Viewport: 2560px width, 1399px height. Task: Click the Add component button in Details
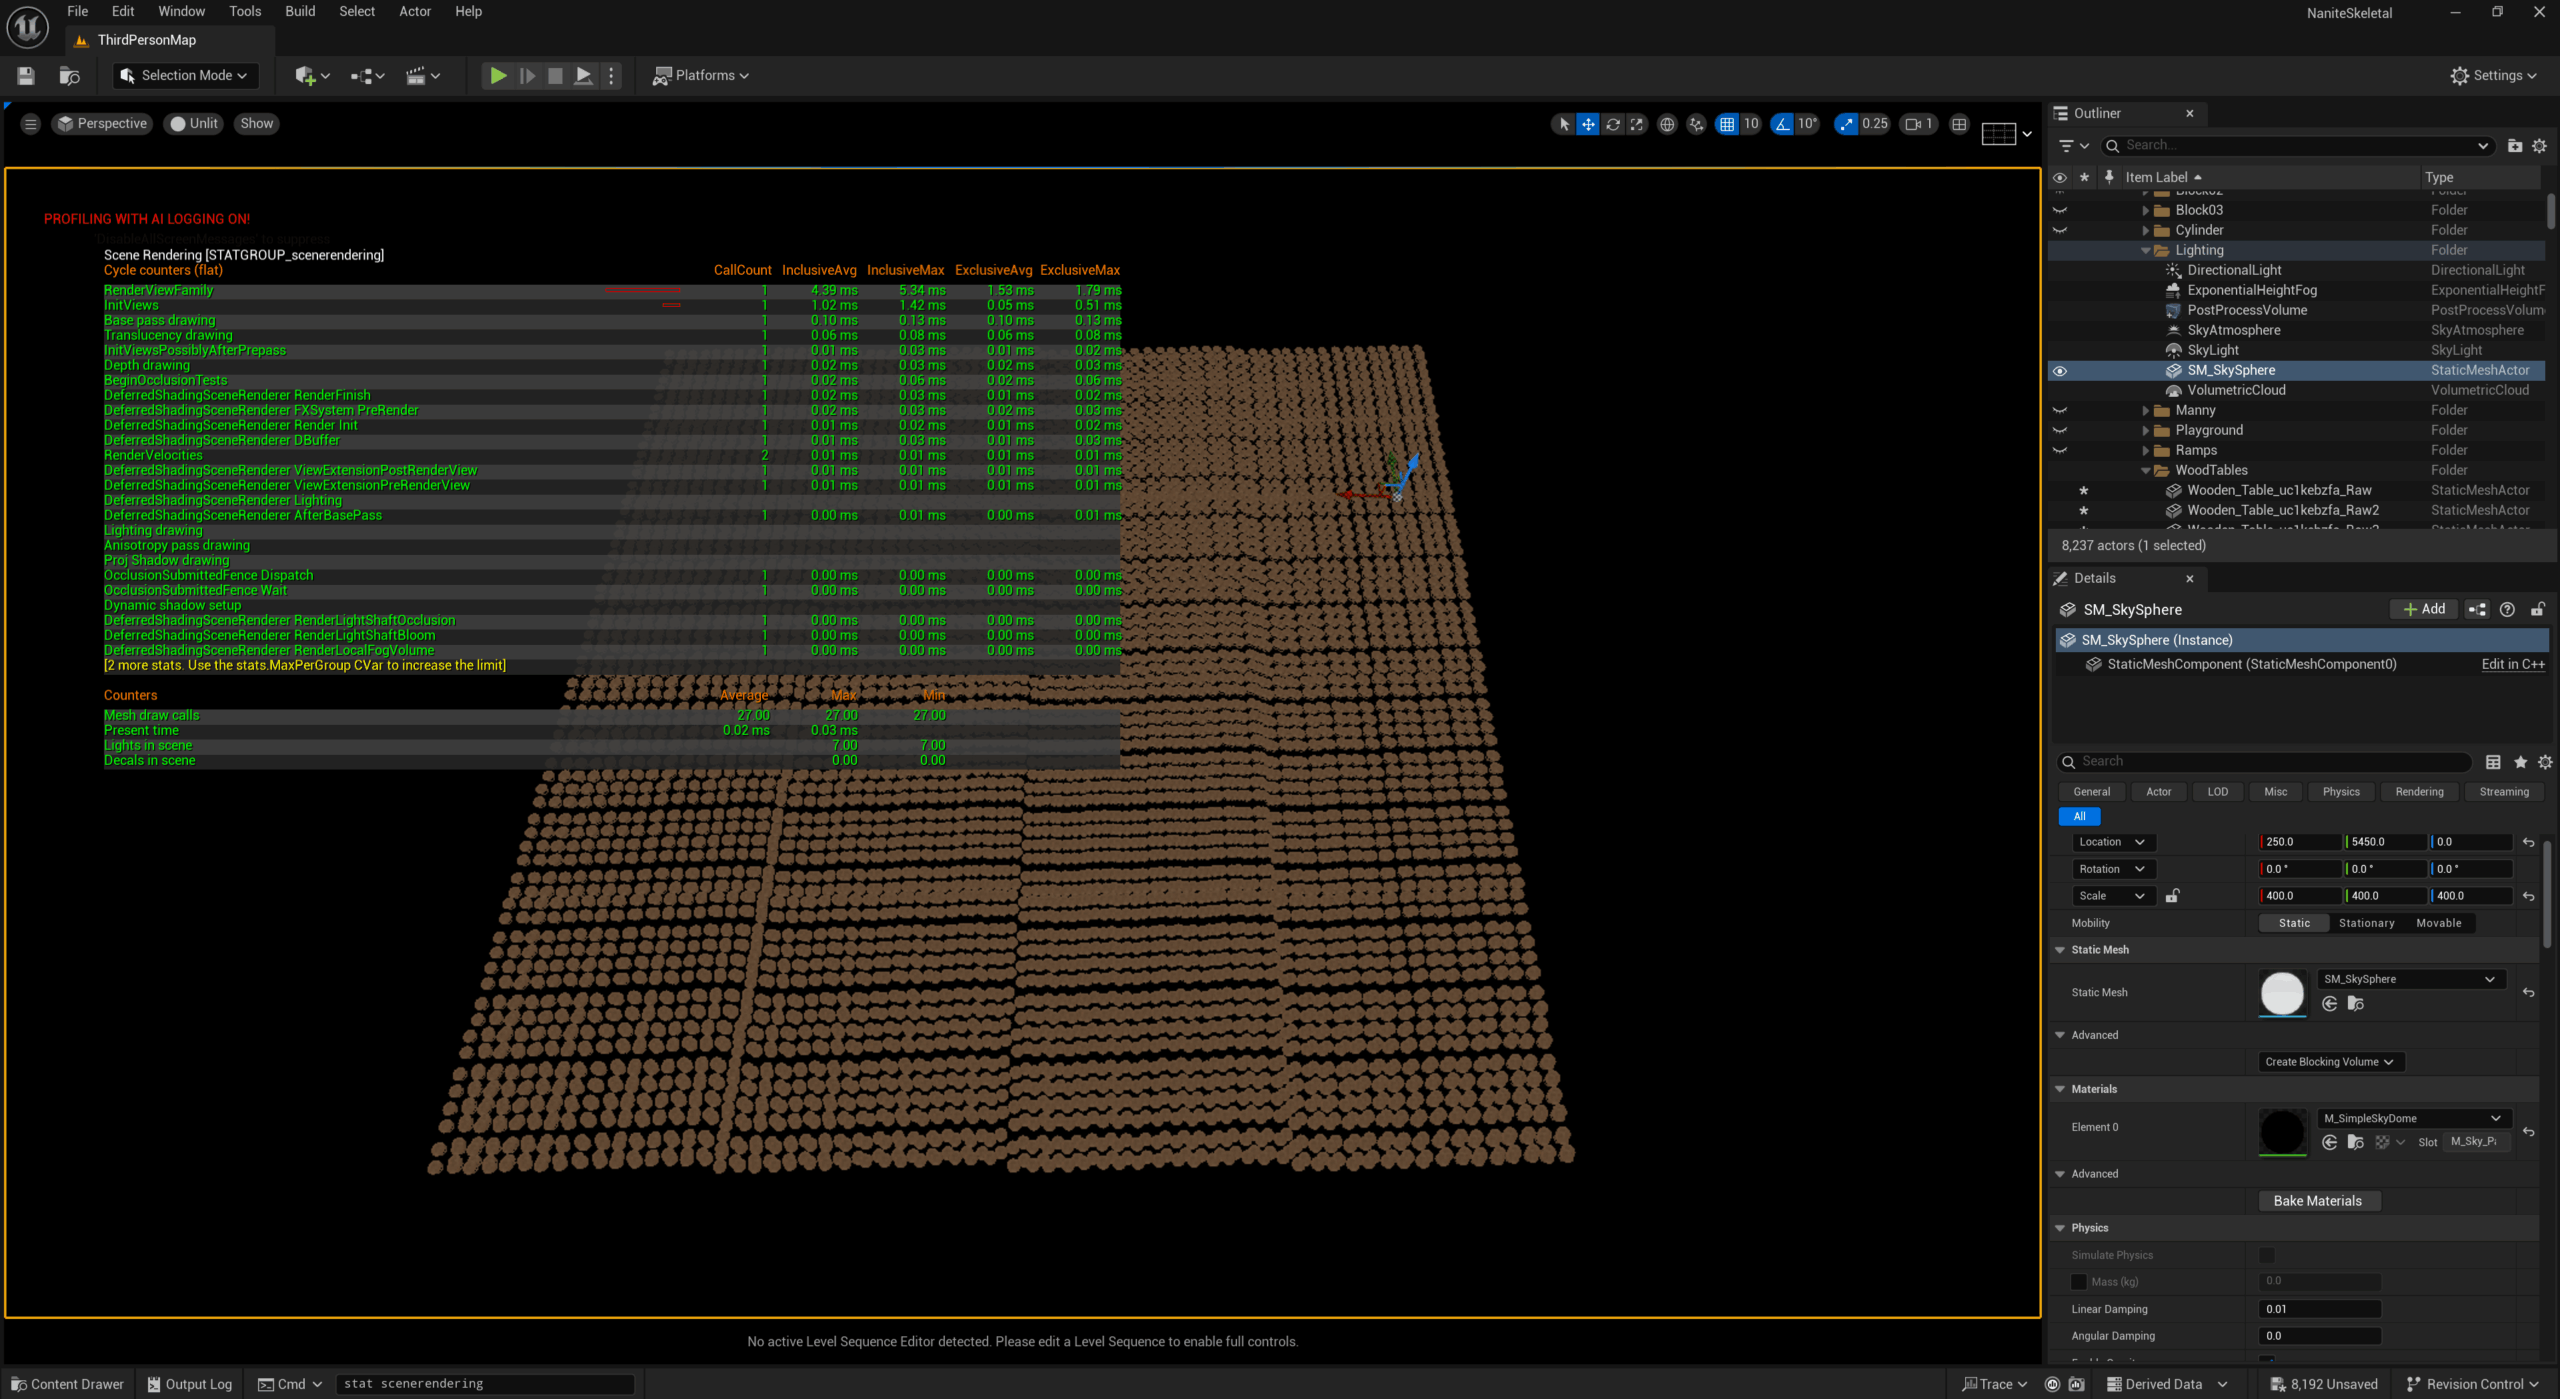pos(2424,609)
